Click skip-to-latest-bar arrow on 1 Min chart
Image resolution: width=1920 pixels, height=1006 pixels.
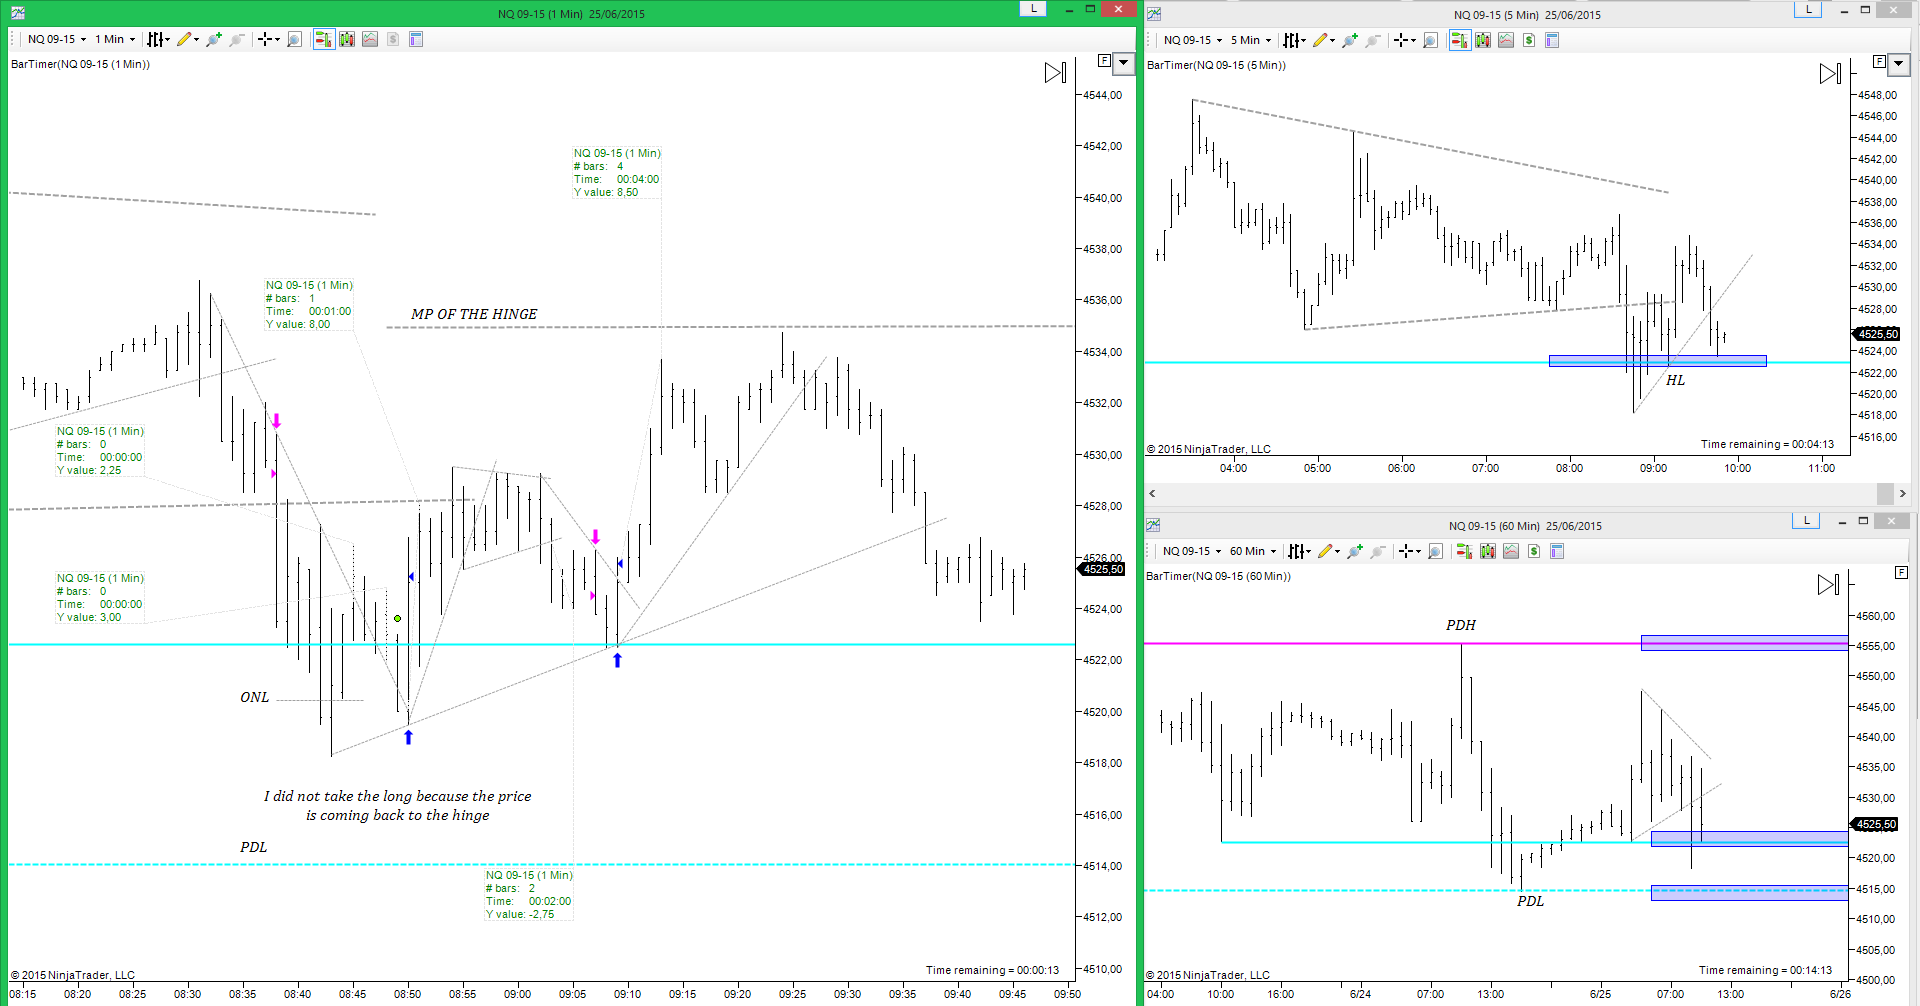[1055, 72]
